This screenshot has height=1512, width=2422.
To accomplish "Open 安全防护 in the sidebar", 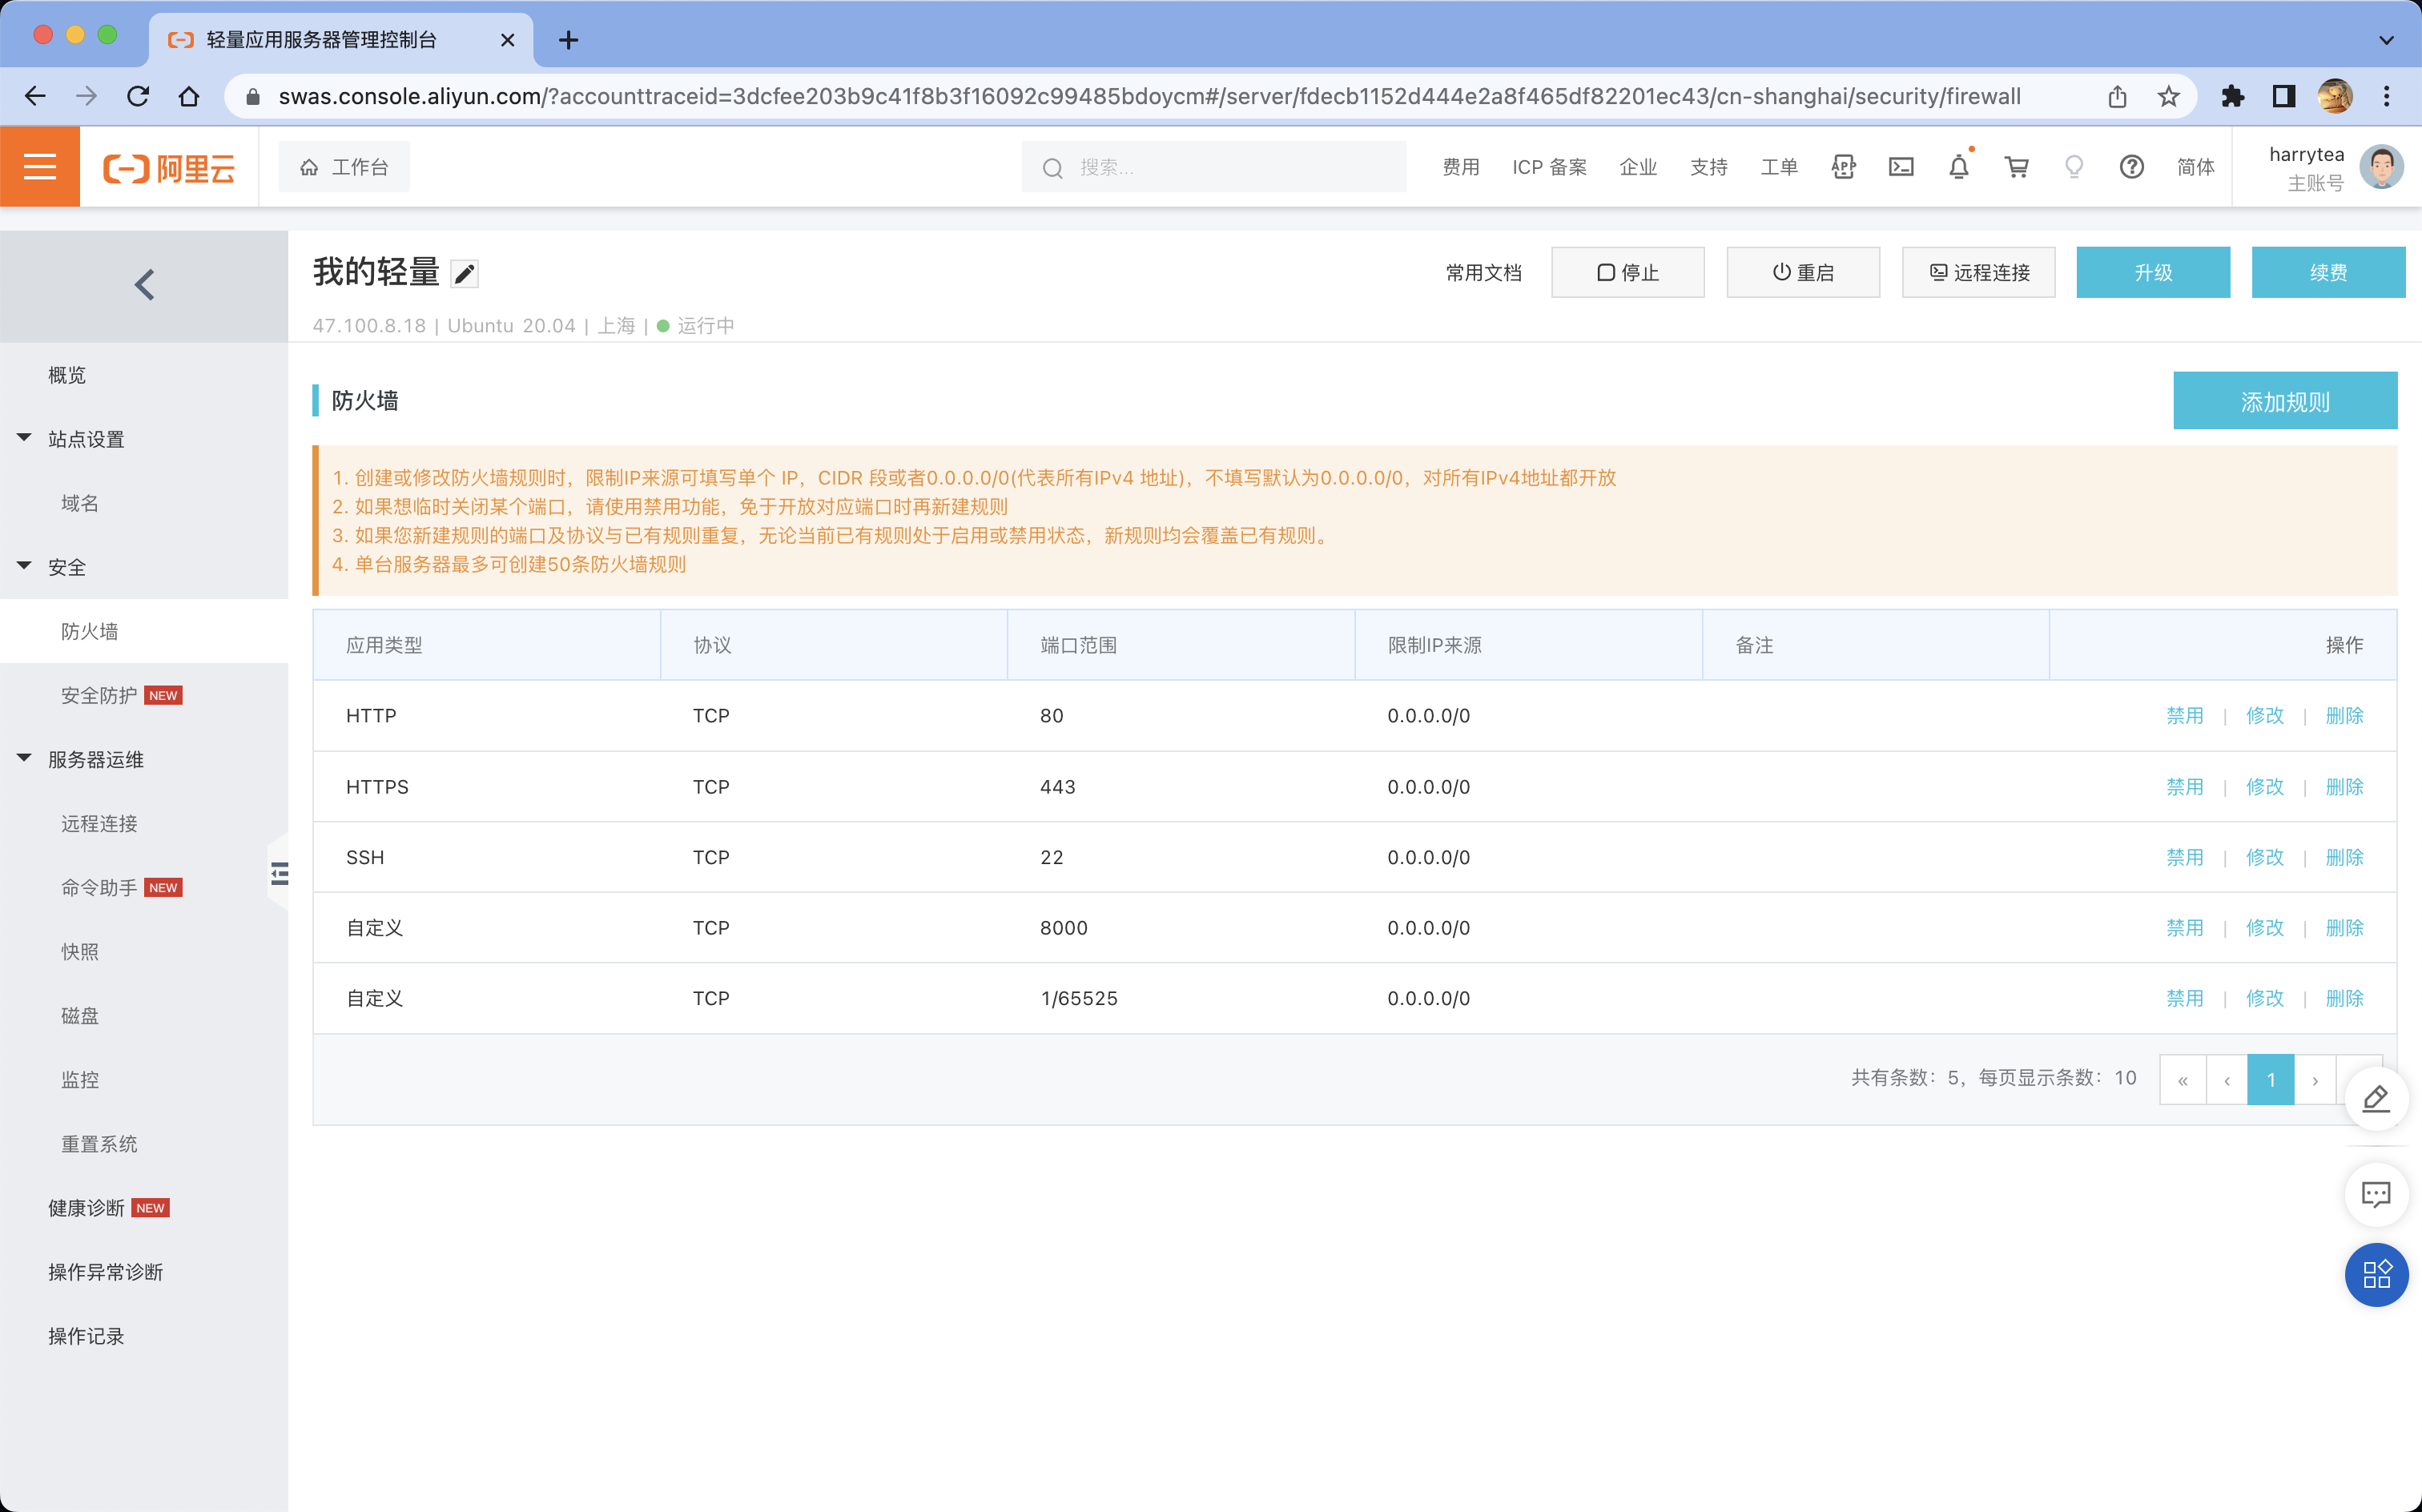I will click(x=99, y=695).
